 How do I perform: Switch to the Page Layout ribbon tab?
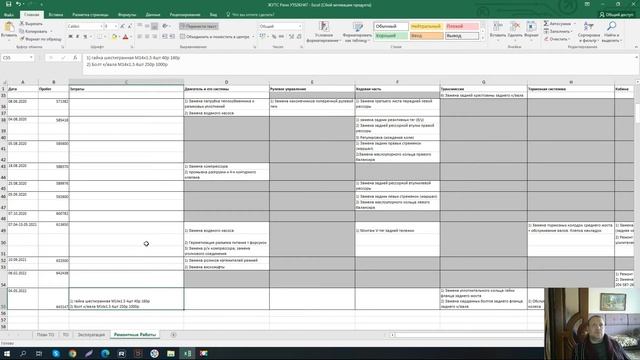90,15
